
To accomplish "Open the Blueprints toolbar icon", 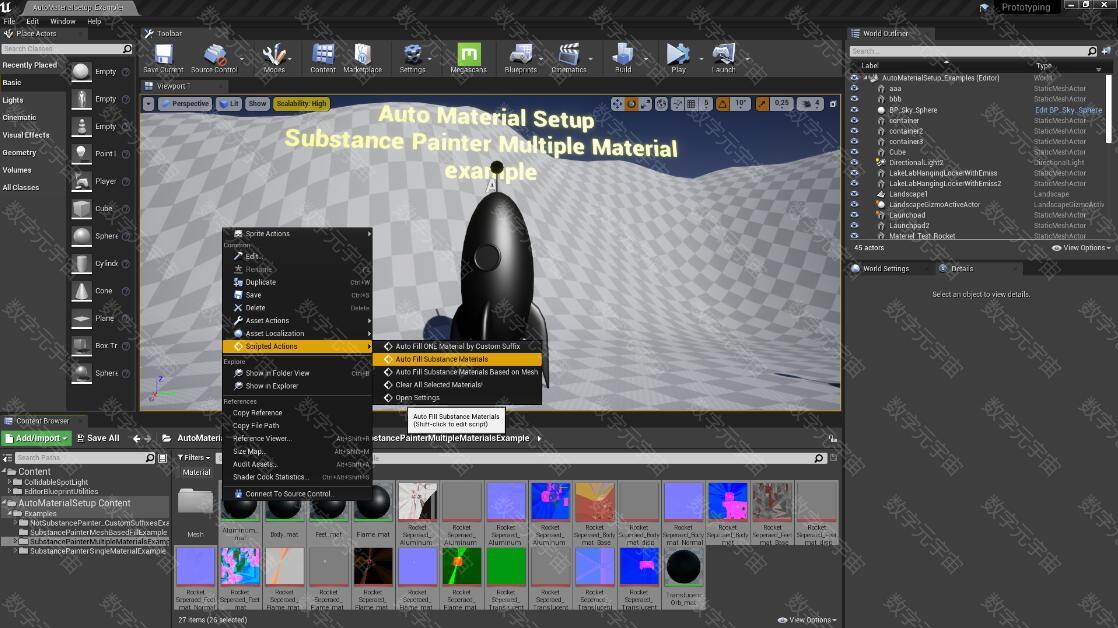I will (x=520, y=58).
